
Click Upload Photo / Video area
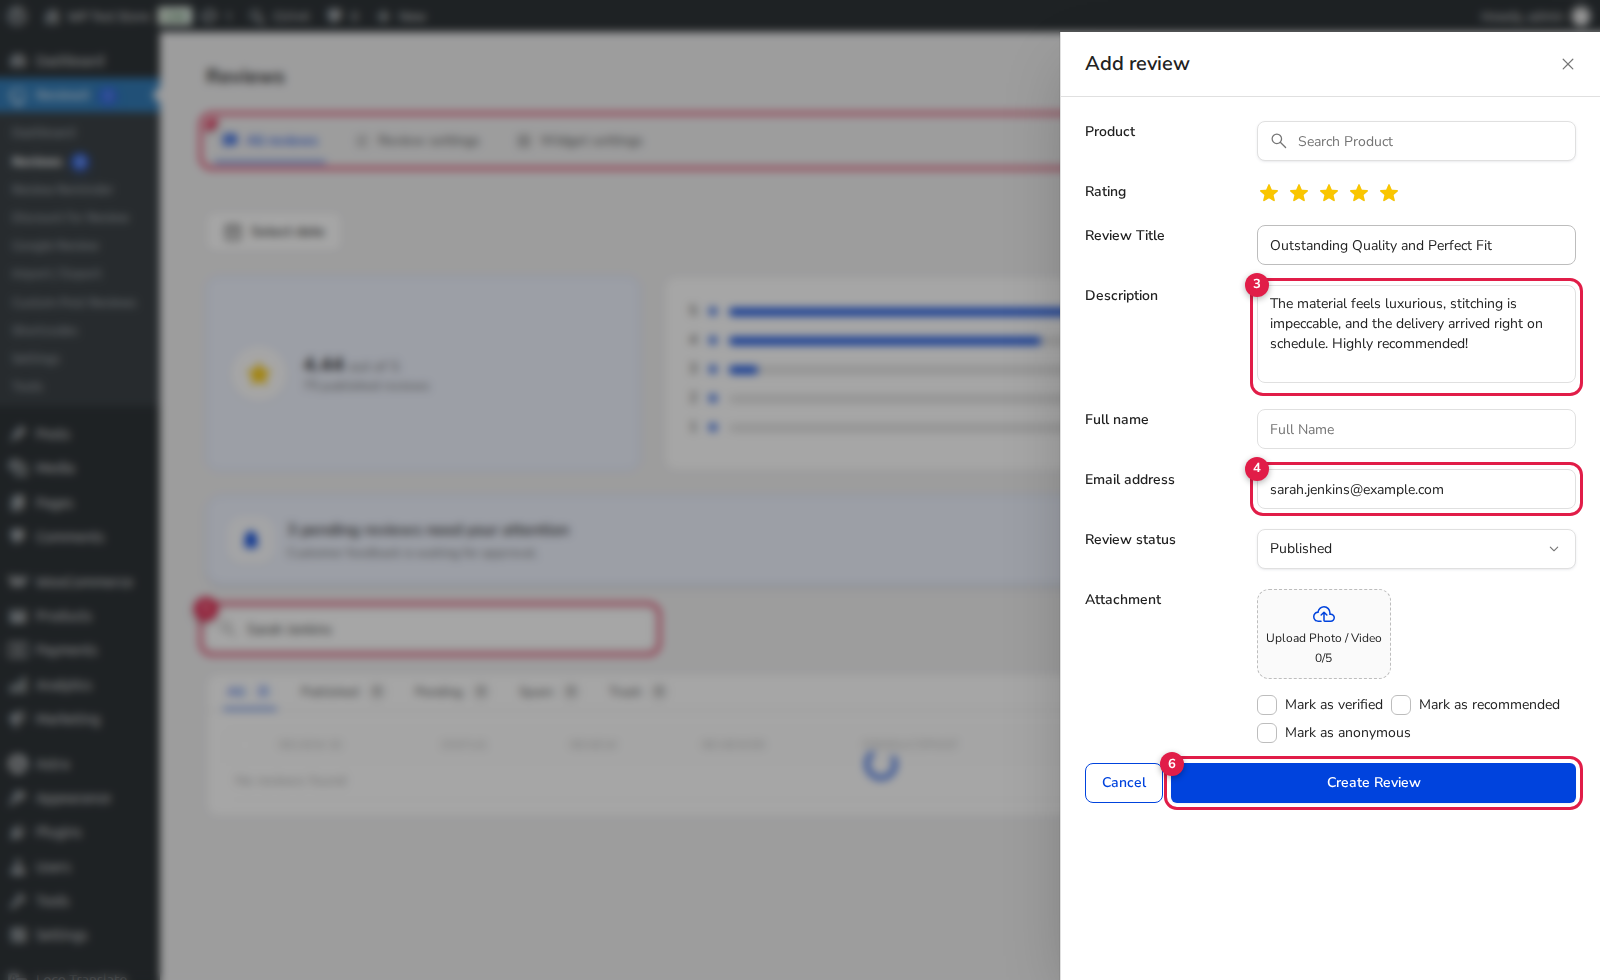pyautogui.click(x=1324, y=634)
